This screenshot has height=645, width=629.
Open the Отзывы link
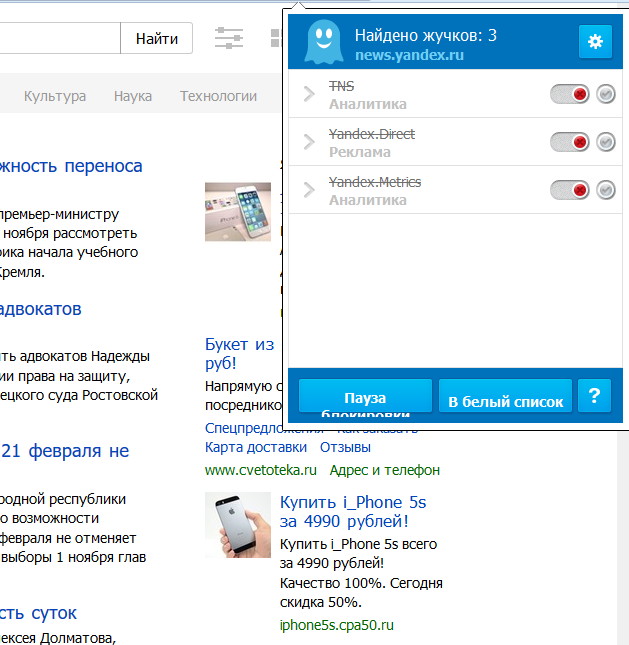(346, 447)
